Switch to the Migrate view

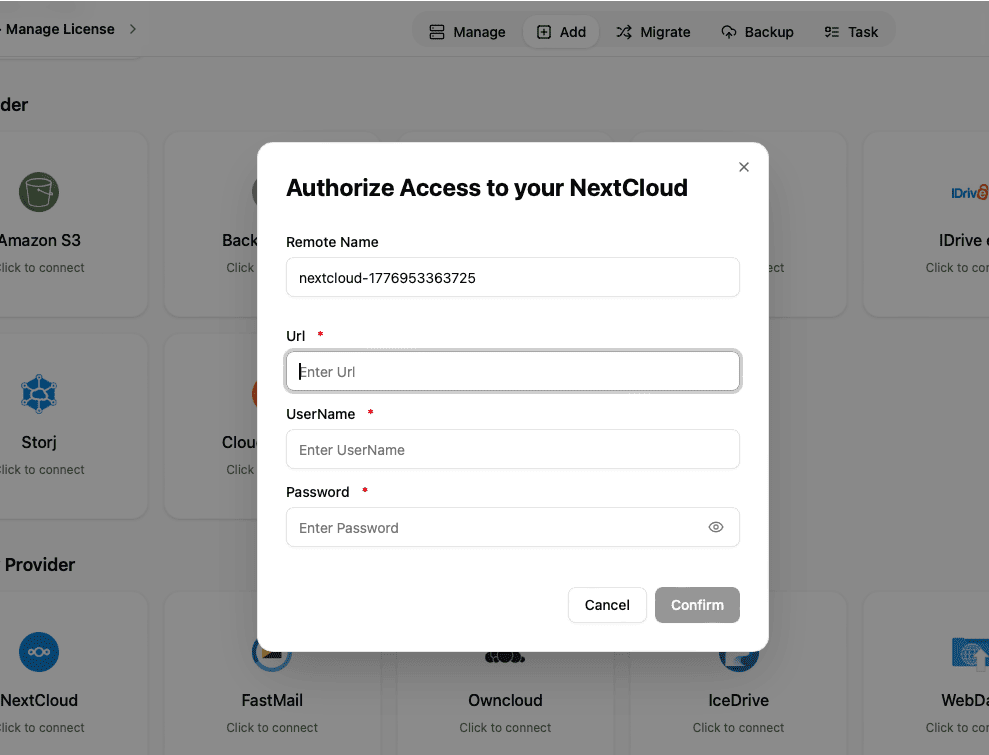pos(654,31)
